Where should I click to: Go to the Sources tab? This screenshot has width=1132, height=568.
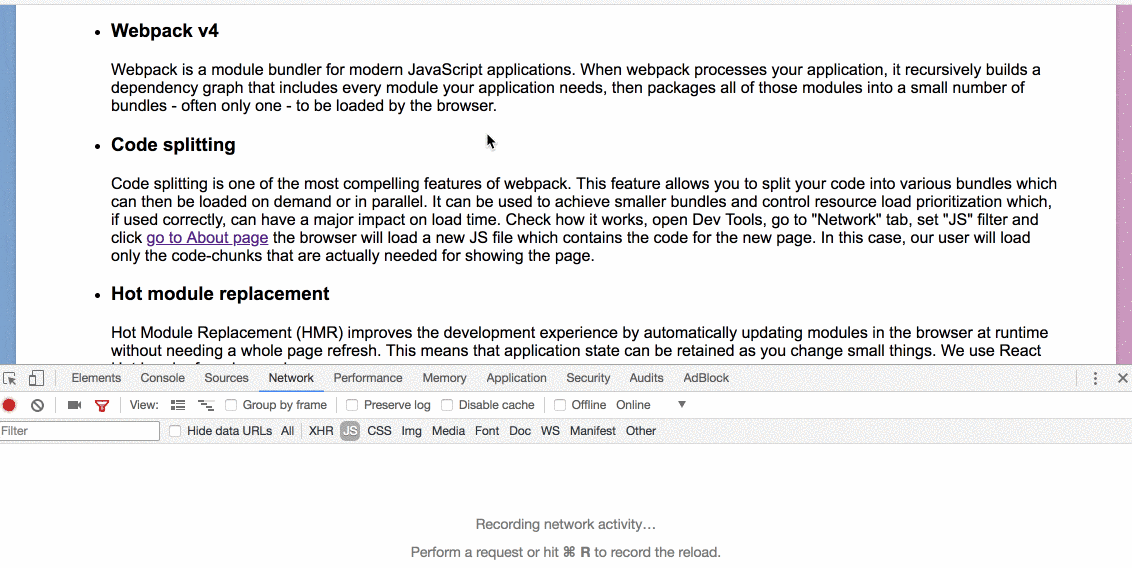(226, 378)
